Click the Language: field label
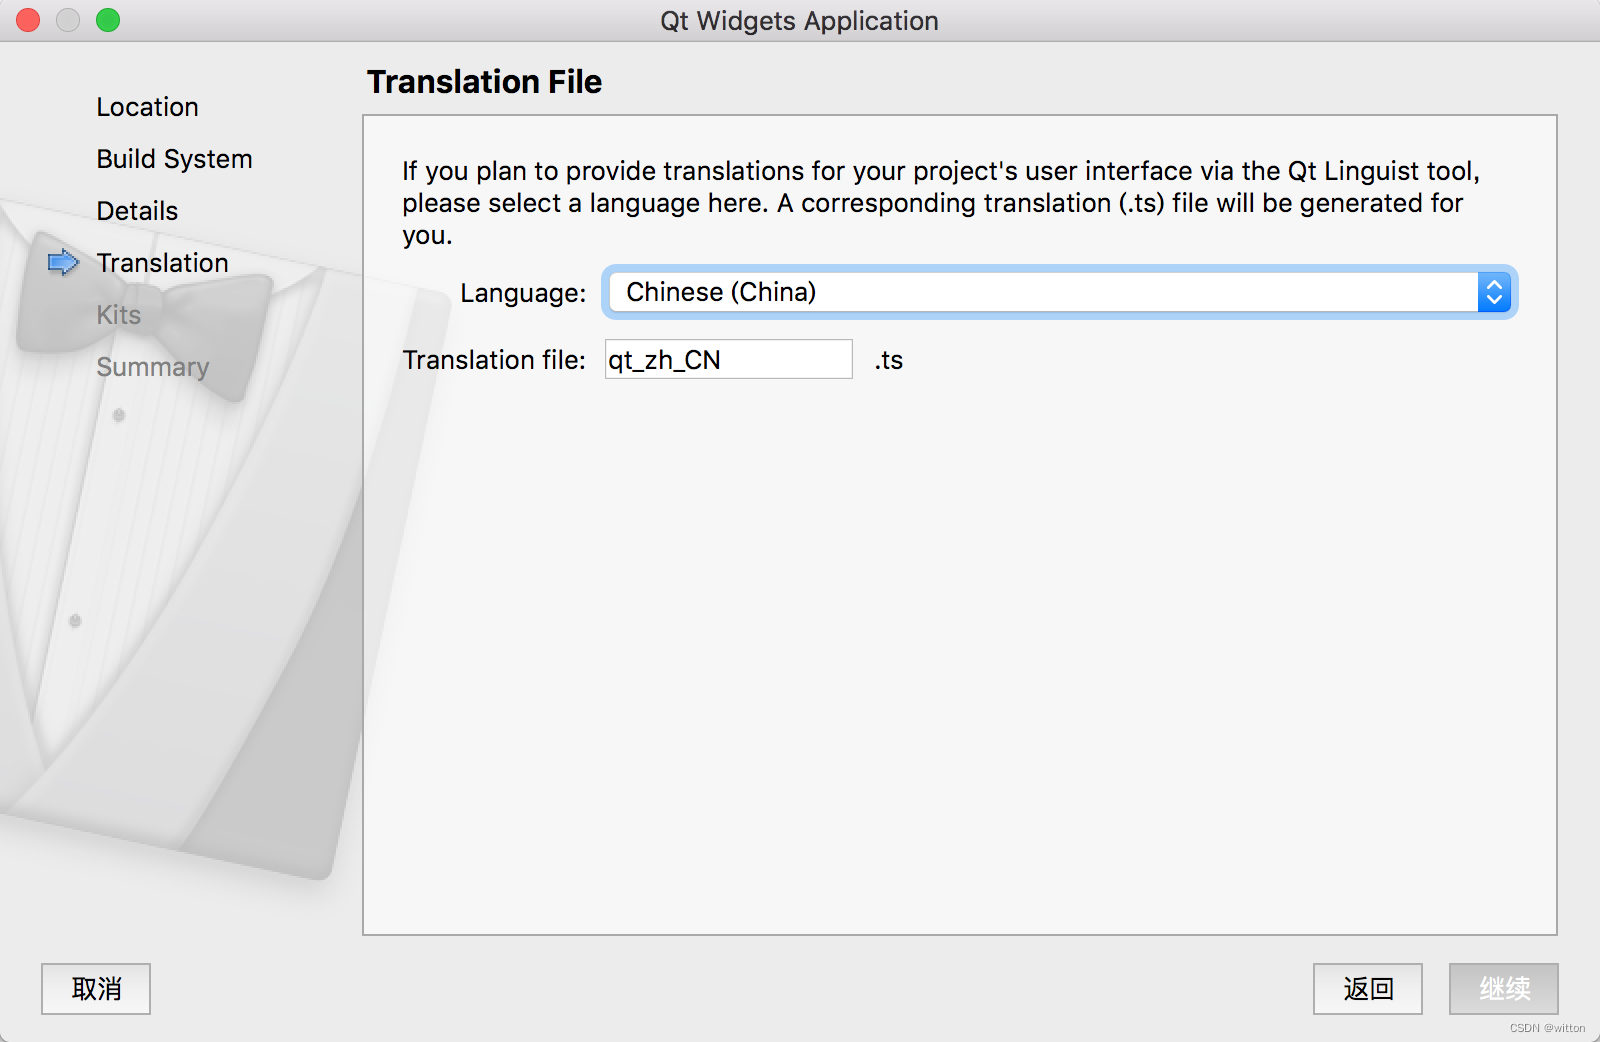 click(x=522, y=293)
